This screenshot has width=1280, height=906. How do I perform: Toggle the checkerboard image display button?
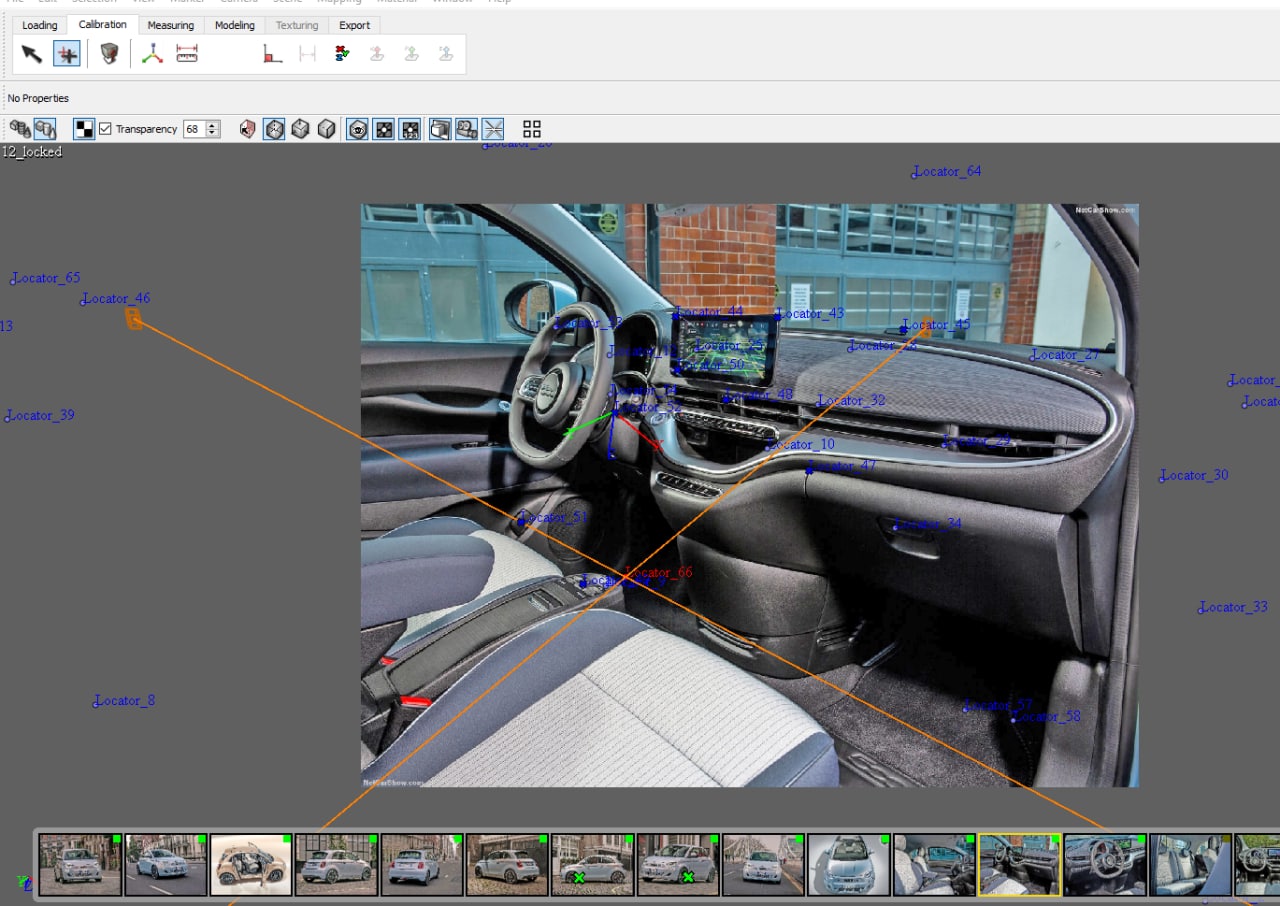pyautogui.click(x=84, y=129)
